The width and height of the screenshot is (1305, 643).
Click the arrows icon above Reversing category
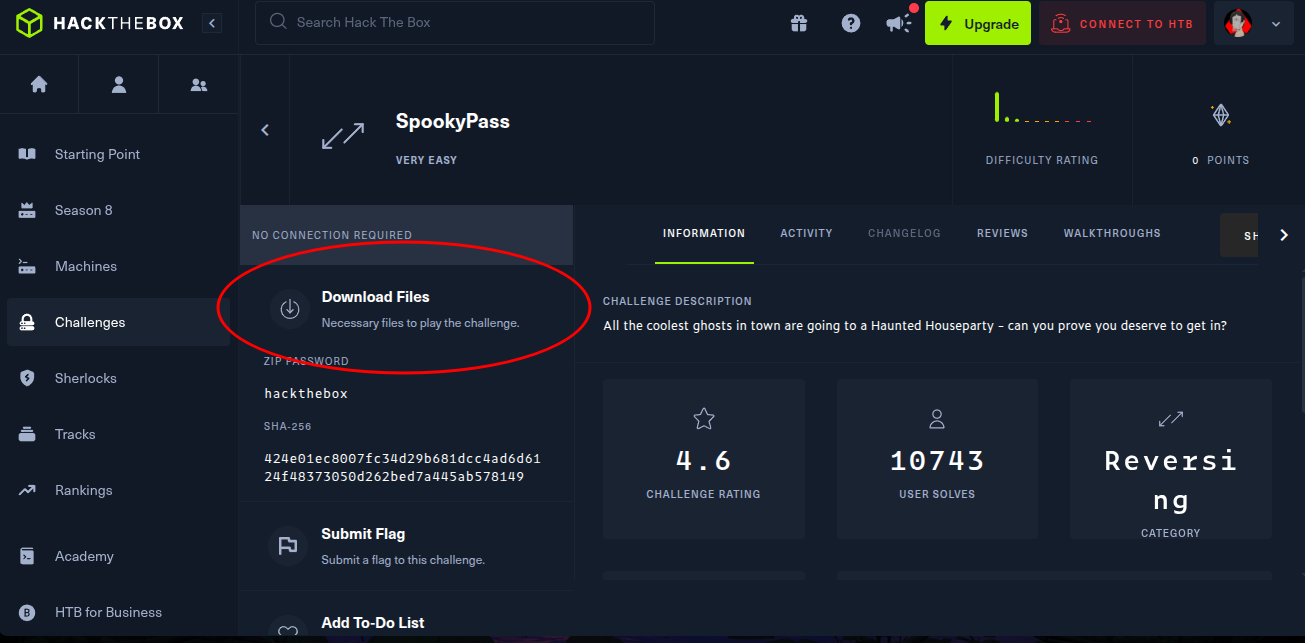(x=1171, y=419)
